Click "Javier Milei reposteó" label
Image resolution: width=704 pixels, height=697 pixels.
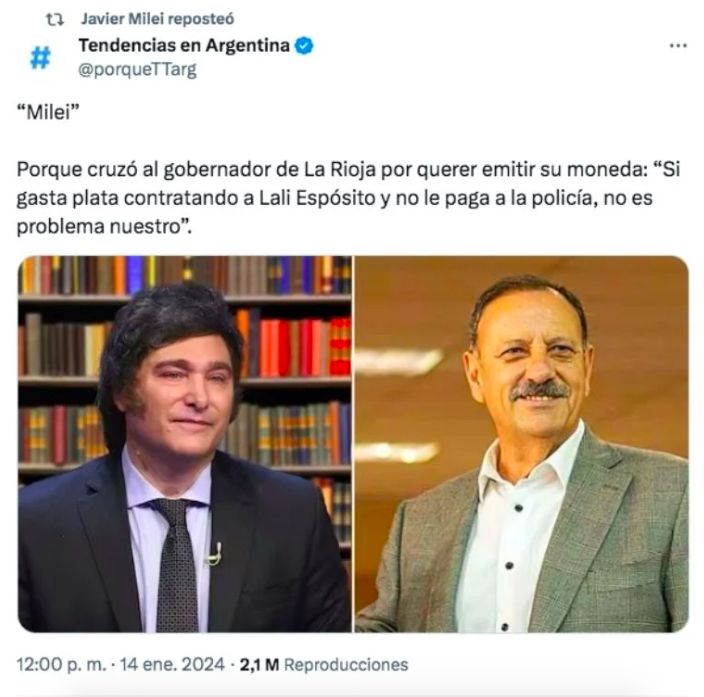pyautogui.click(x=143, y=19)
